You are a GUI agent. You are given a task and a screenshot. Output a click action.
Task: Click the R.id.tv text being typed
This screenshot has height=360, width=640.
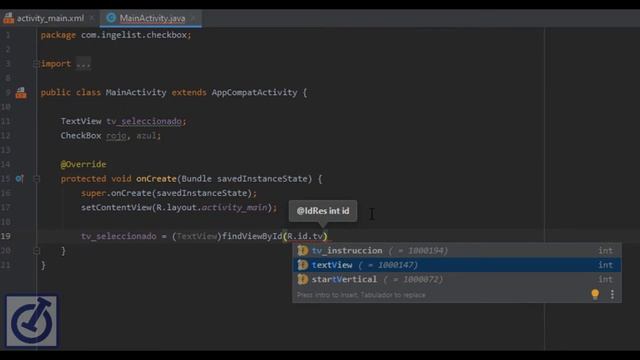click(x=305, y=236)
